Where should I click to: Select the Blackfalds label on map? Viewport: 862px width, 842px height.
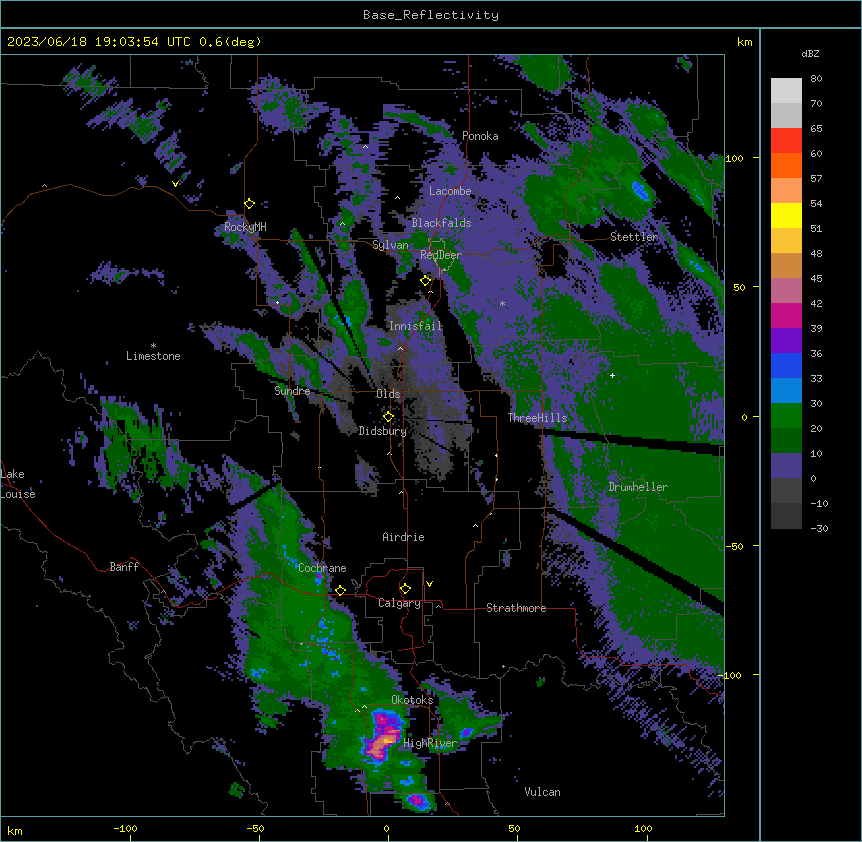(x=441, y=223)
